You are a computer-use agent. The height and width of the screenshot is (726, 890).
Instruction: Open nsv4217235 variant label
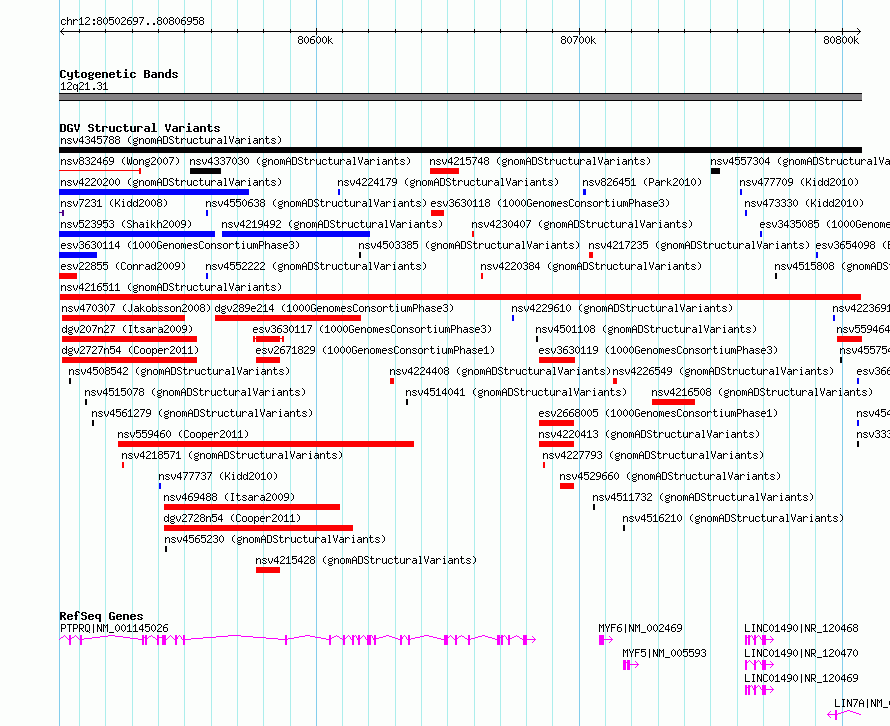coord(699,245)
